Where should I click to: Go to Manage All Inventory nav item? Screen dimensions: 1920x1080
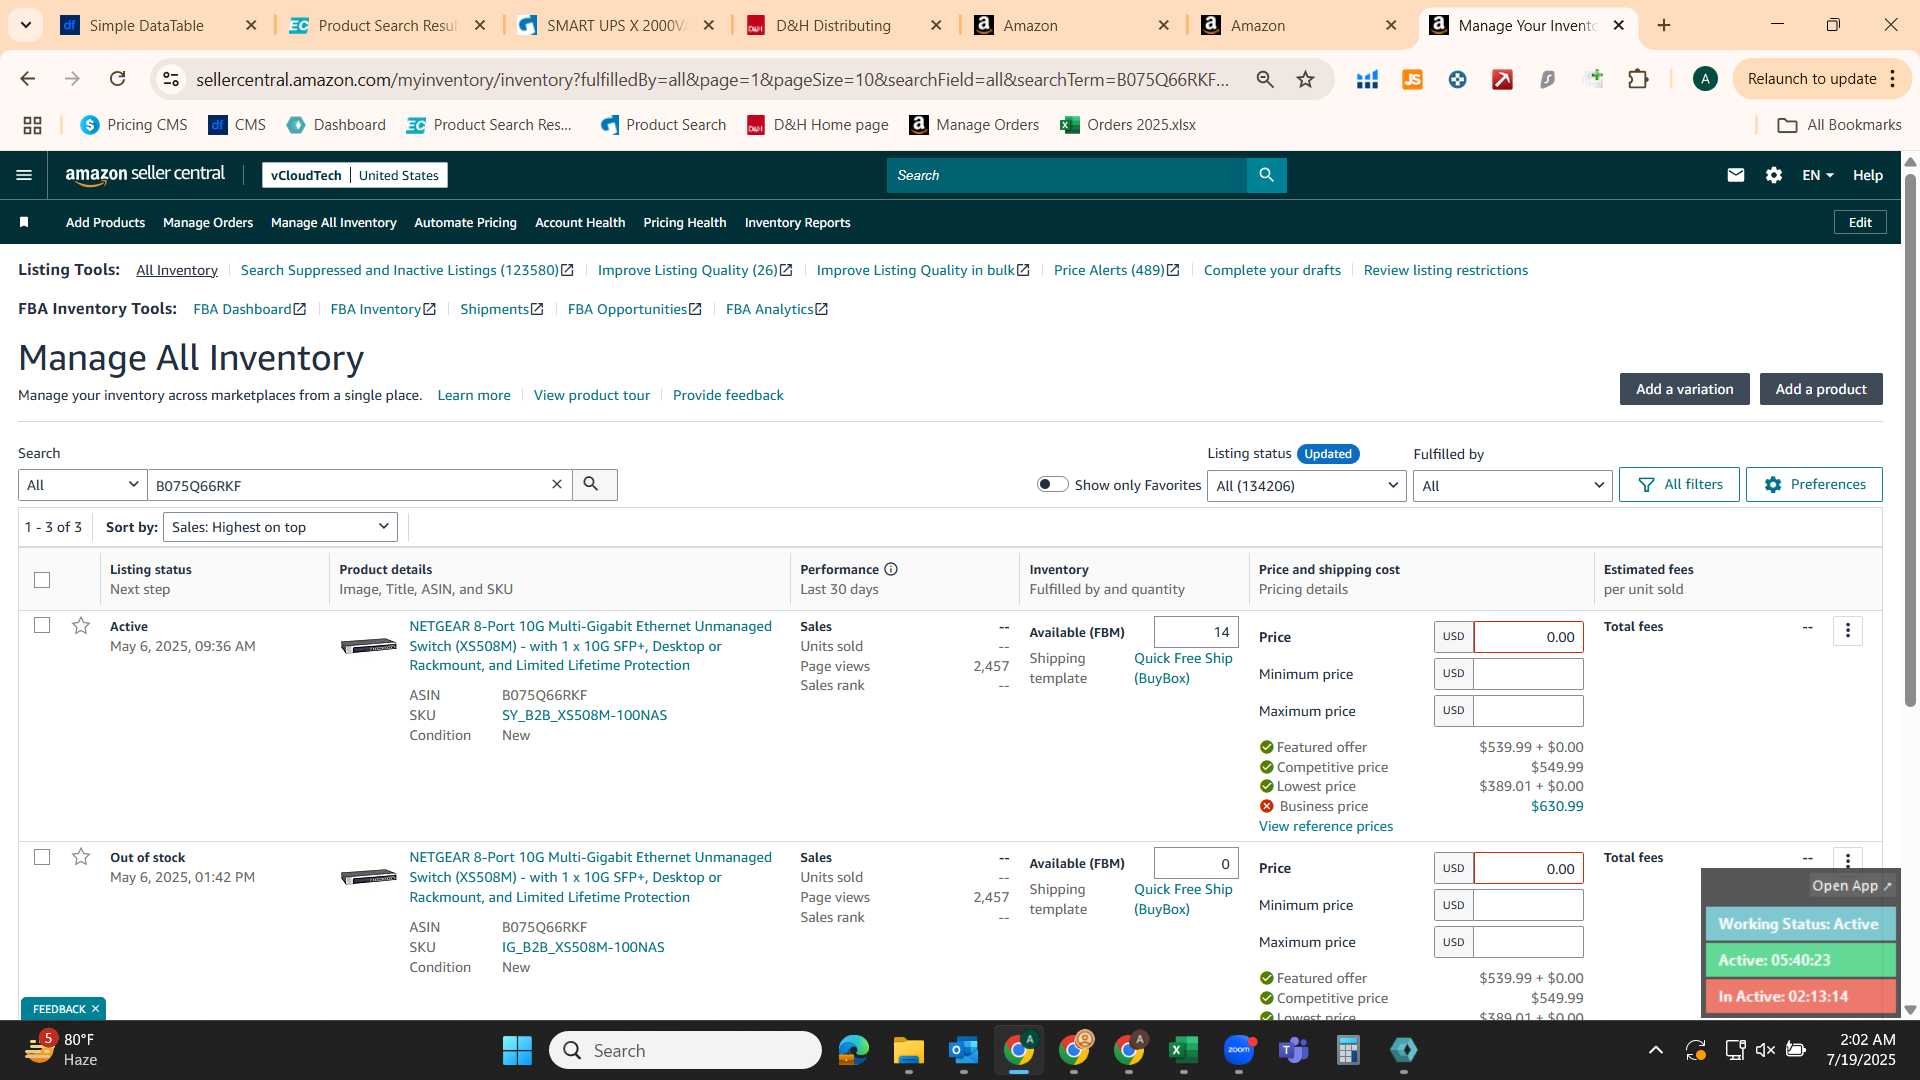333,222
